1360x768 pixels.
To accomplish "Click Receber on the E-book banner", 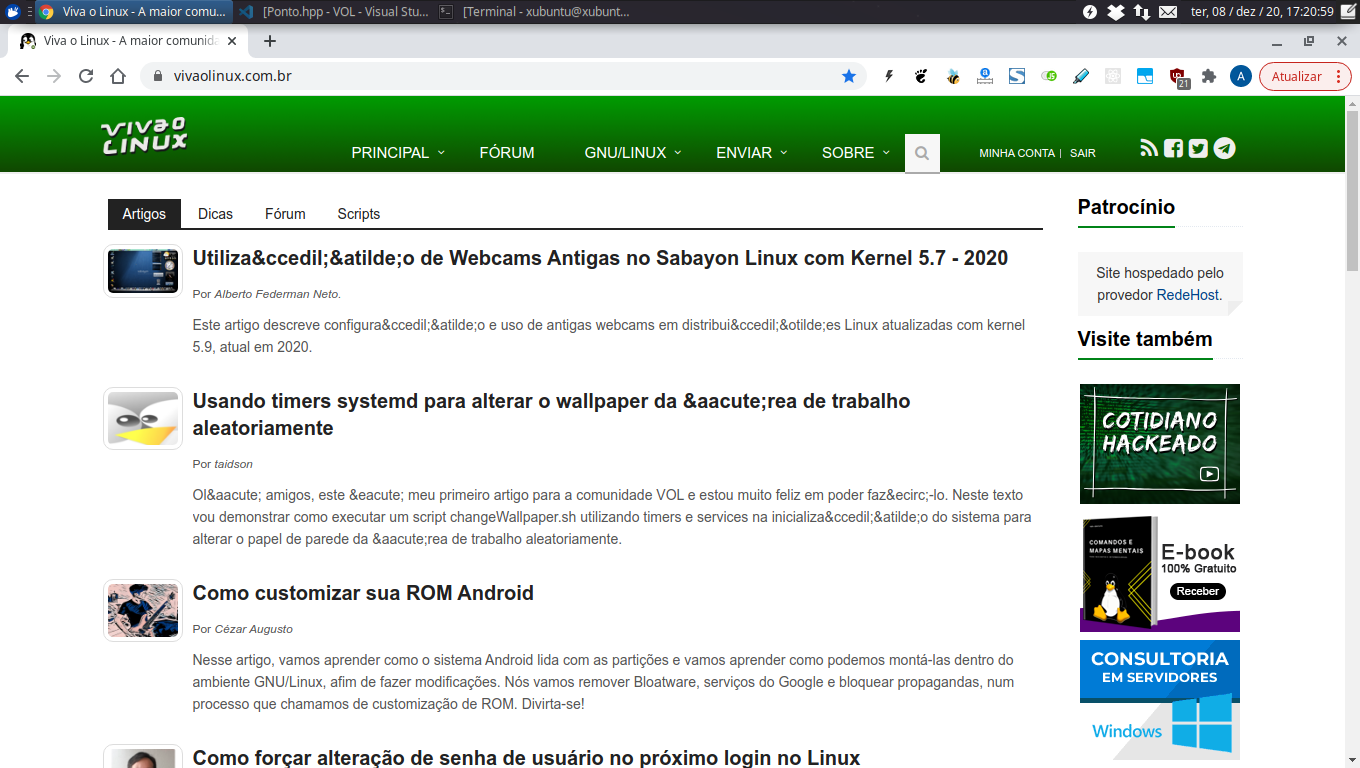I will [1197, 591].
